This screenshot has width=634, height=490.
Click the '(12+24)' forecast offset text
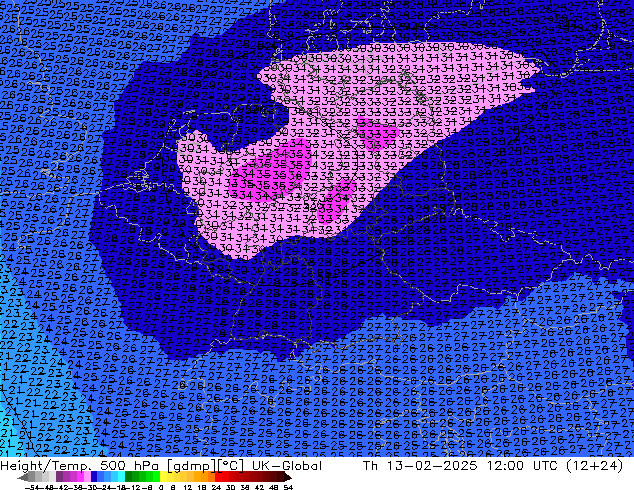click(x=595, y=466)
